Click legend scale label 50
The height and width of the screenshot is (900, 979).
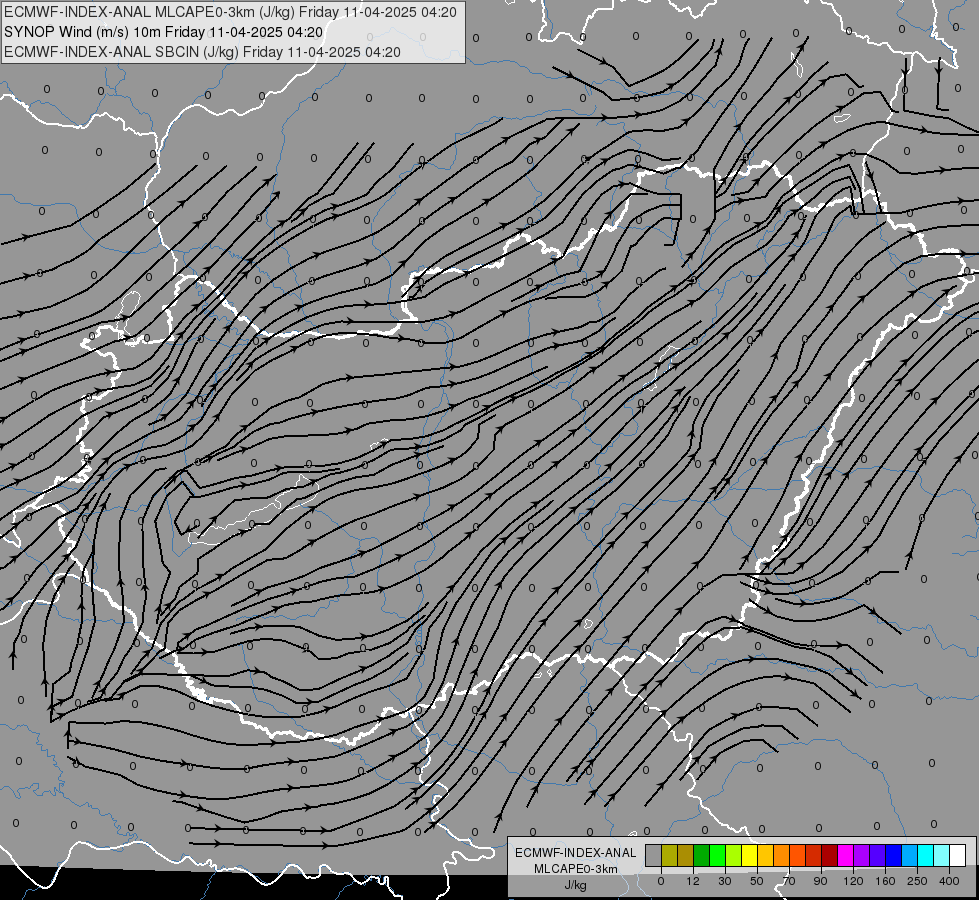[757, 881]
